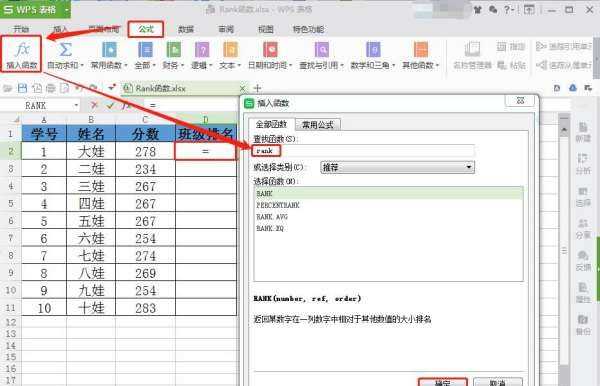The height and width of the screenshot is (386, 600).
Task: Open the category dropdown showing 推荐
Action: click(397, 167)
